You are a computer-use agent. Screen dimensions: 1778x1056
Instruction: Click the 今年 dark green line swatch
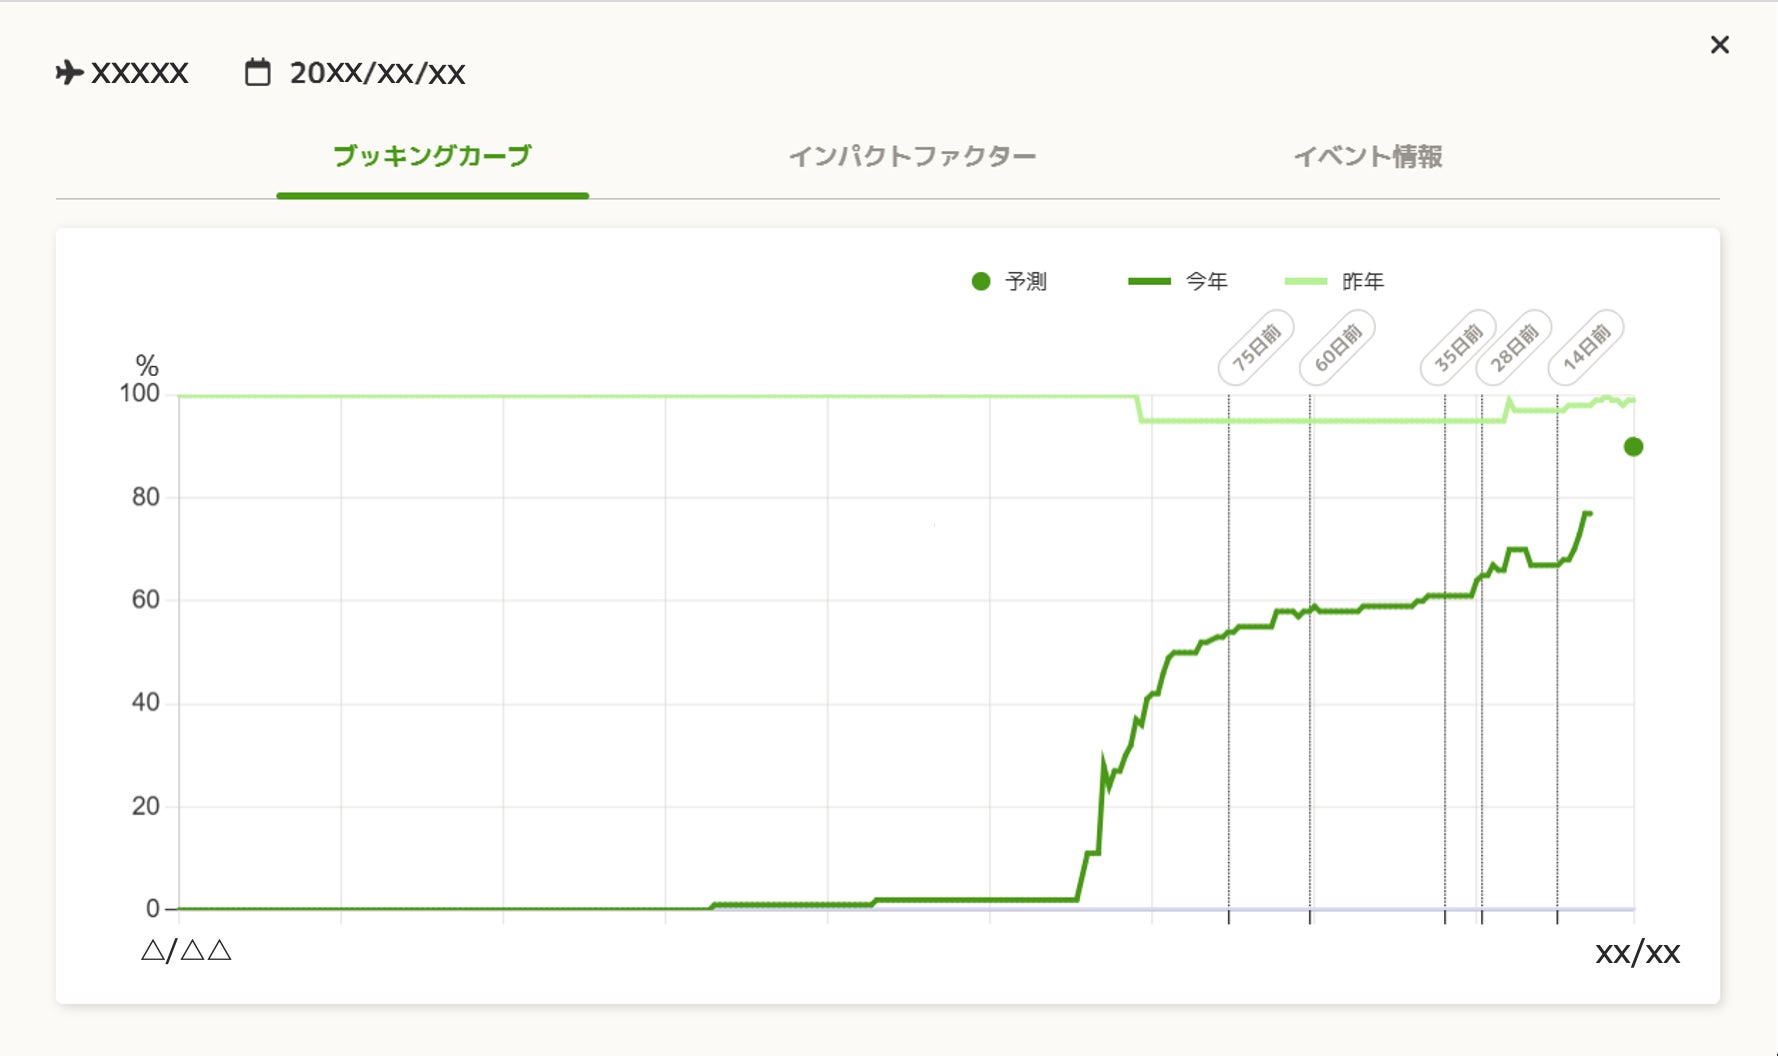(x=1149, y=282)
